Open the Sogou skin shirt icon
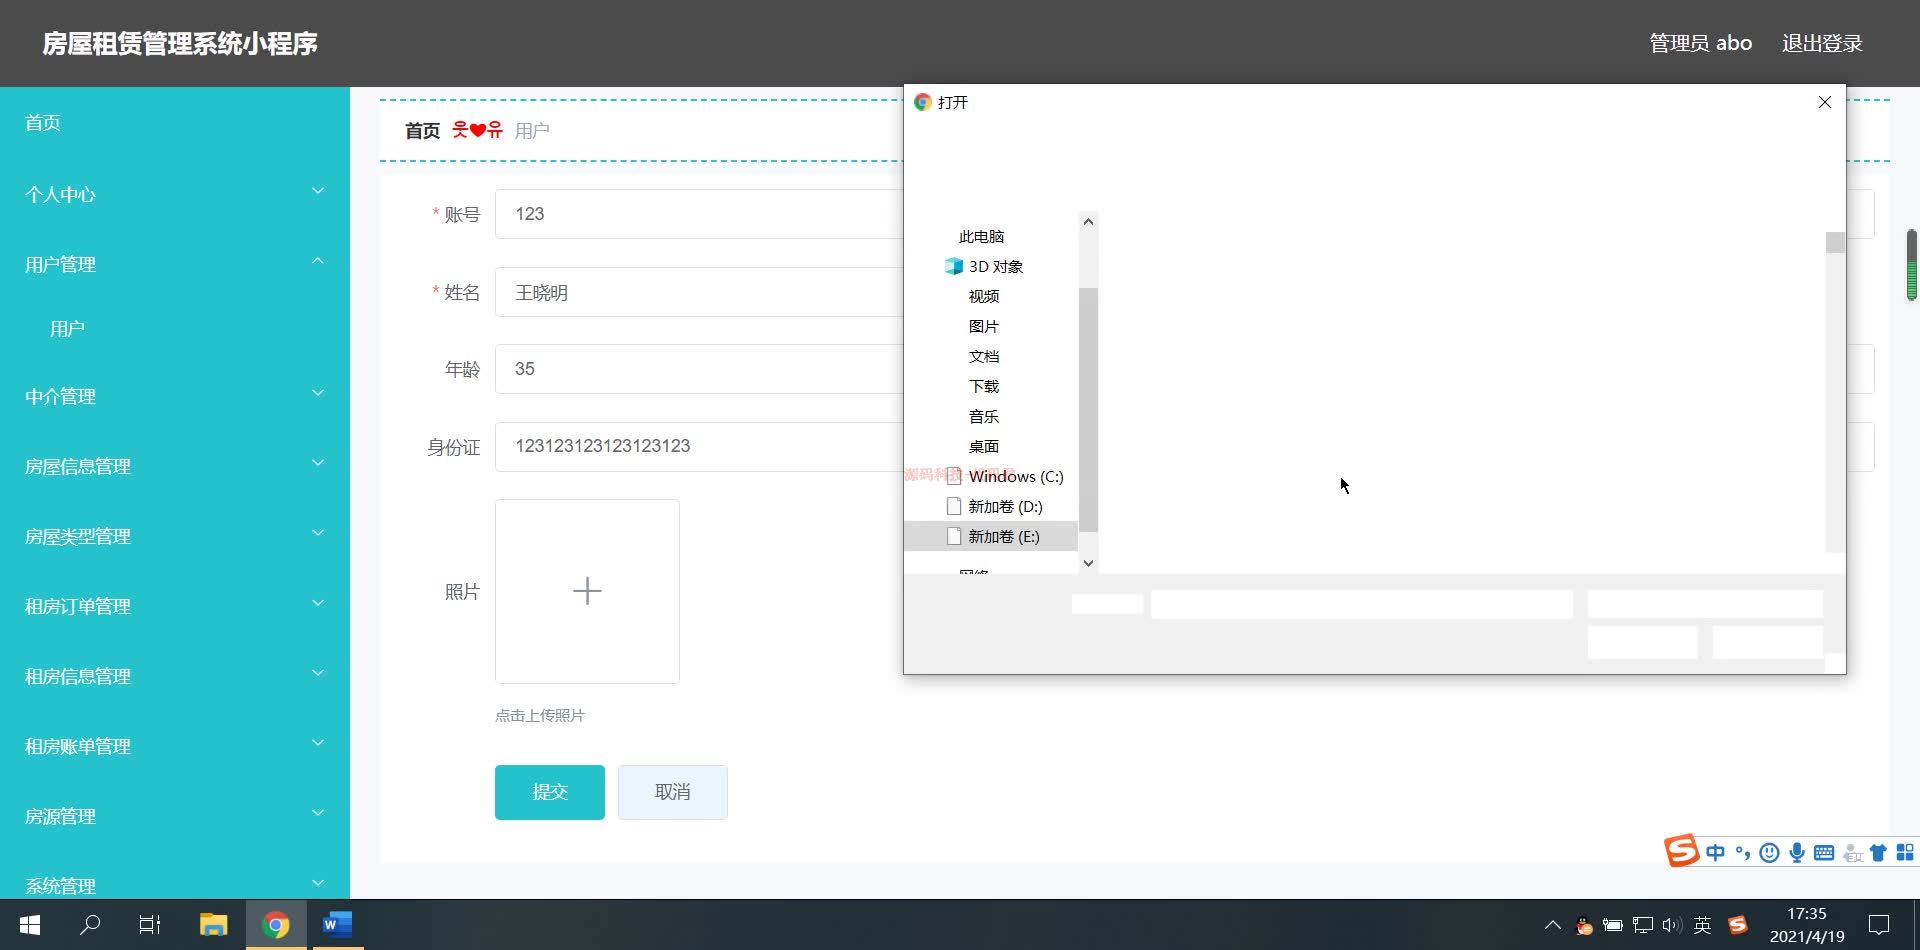This screenshot has width=1920, height=950. click(1878, 852)
